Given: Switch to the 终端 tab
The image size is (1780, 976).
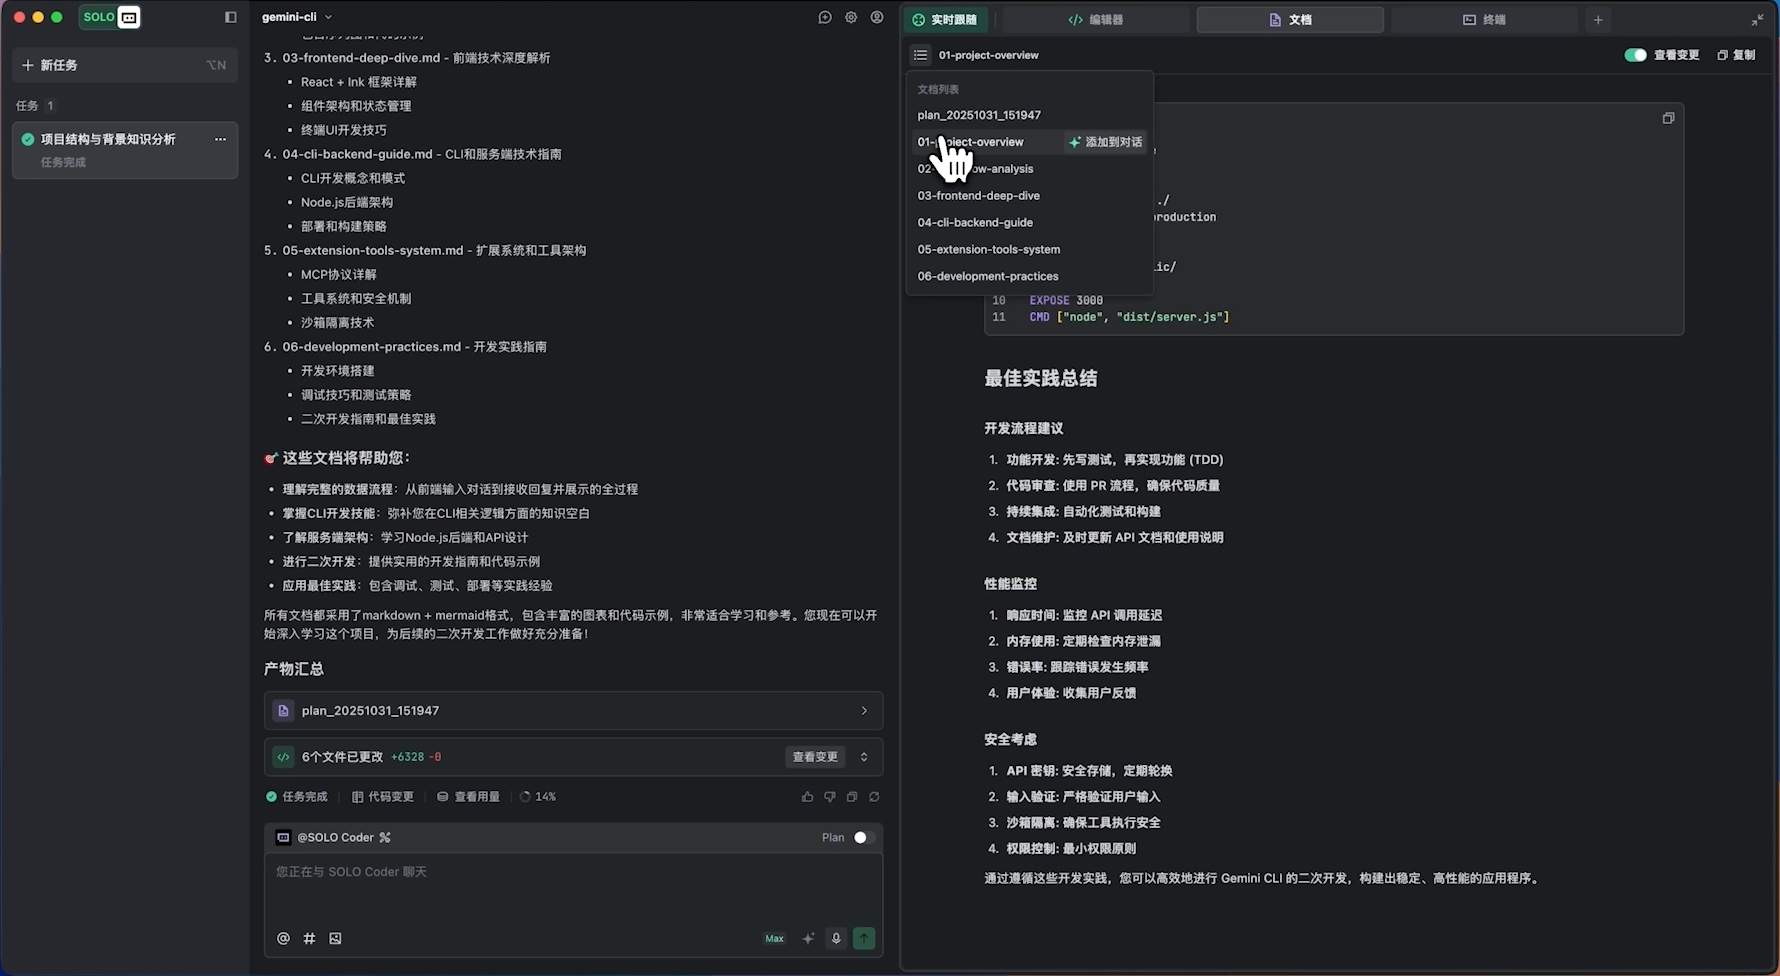Looking at the screenshot, I should [1484, 20].
